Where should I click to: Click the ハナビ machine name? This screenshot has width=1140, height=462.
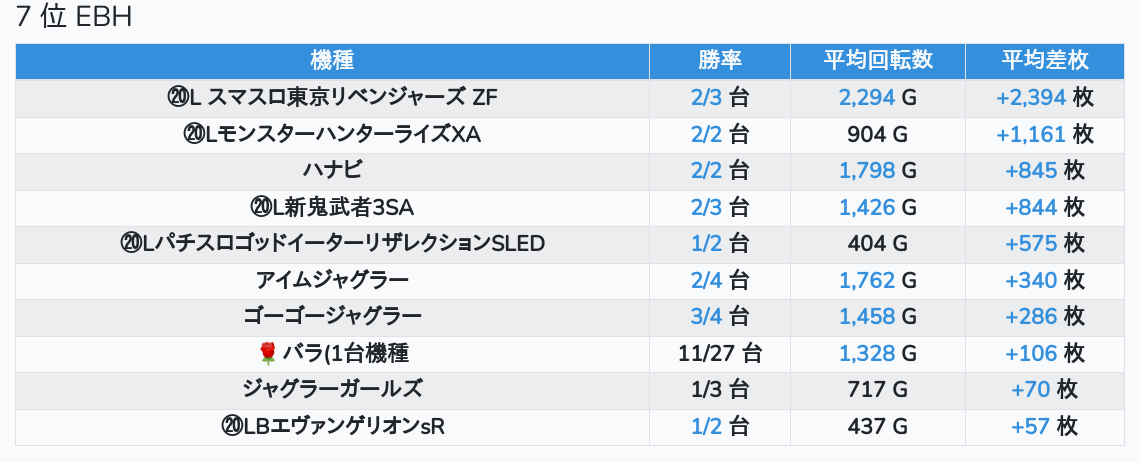click(x=332, y=170)
